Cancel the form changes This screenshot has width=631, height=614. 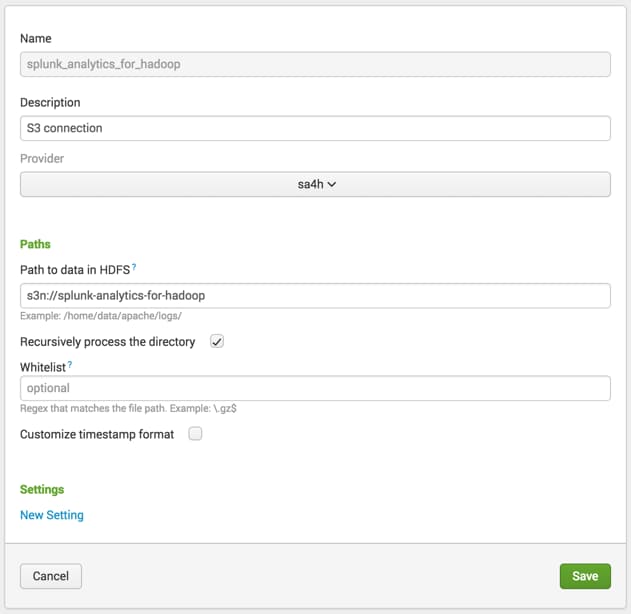(x=51, y=576)
